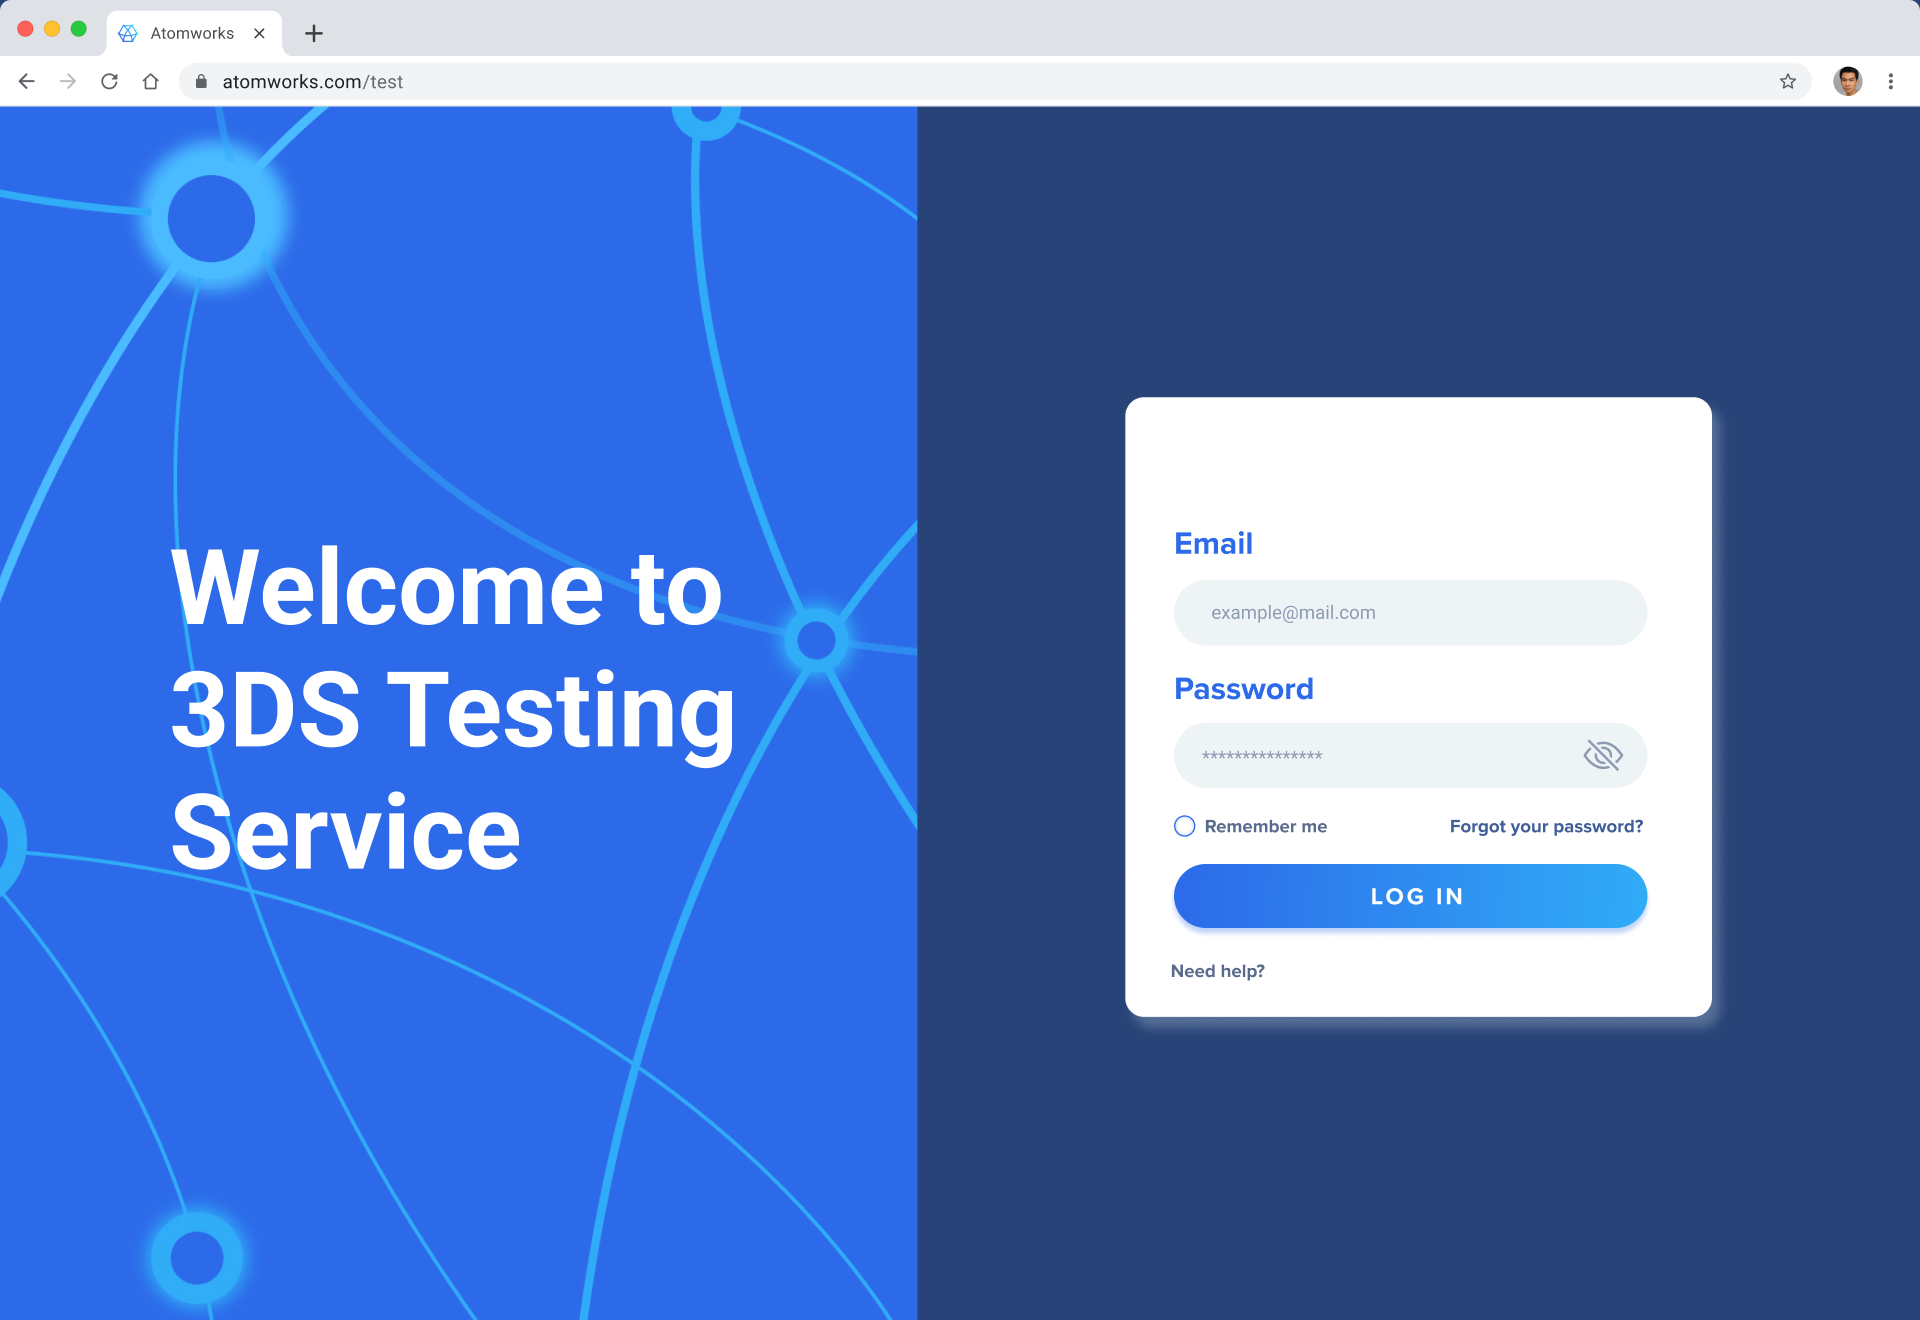Image resolution: width=1920 pixels, height=1320 pixels.
Task: Click the browser forward arrow
Action: coord(68,82)
